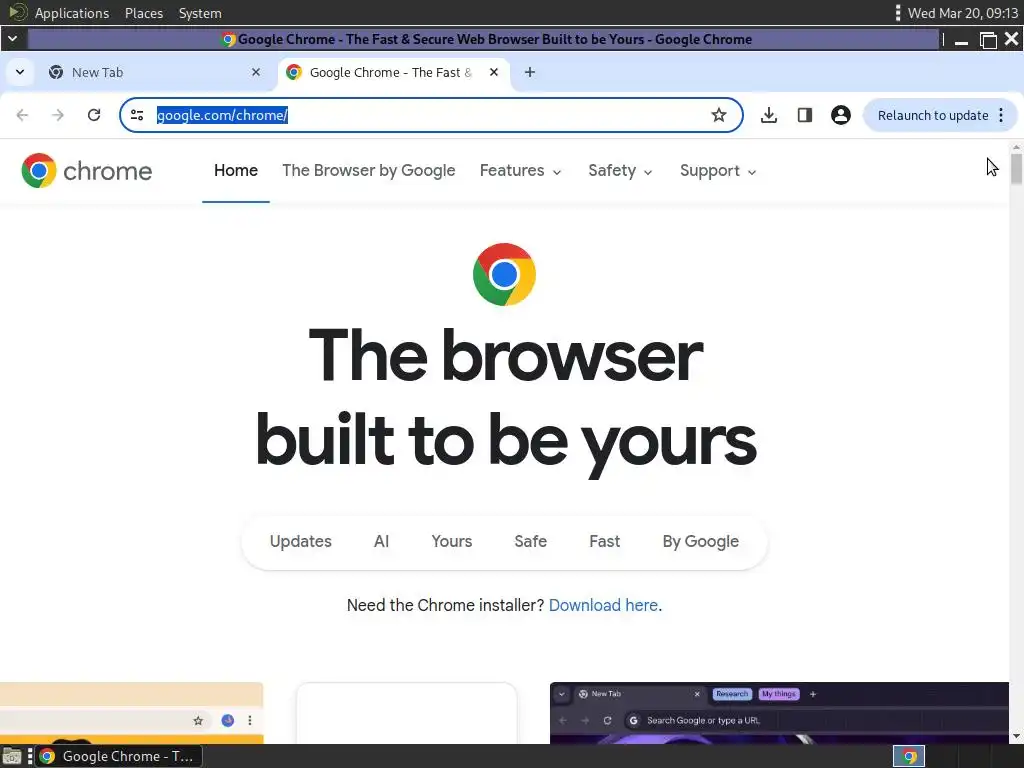Open the window menu arrow in title bar
The height and width of the screenshot is (768, 1024).
point(12,39)
